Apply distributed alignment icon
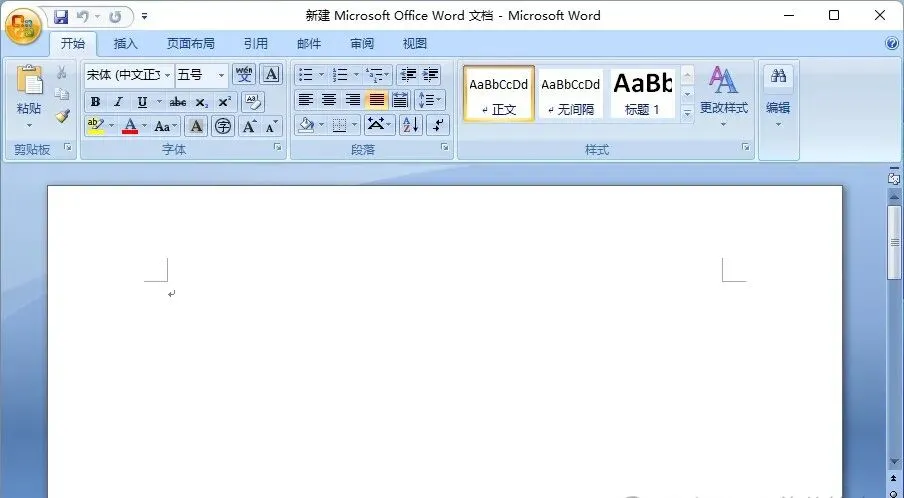The height and width of the screenshot is (498, 904). pyautogui.click(x=400, y=100)
